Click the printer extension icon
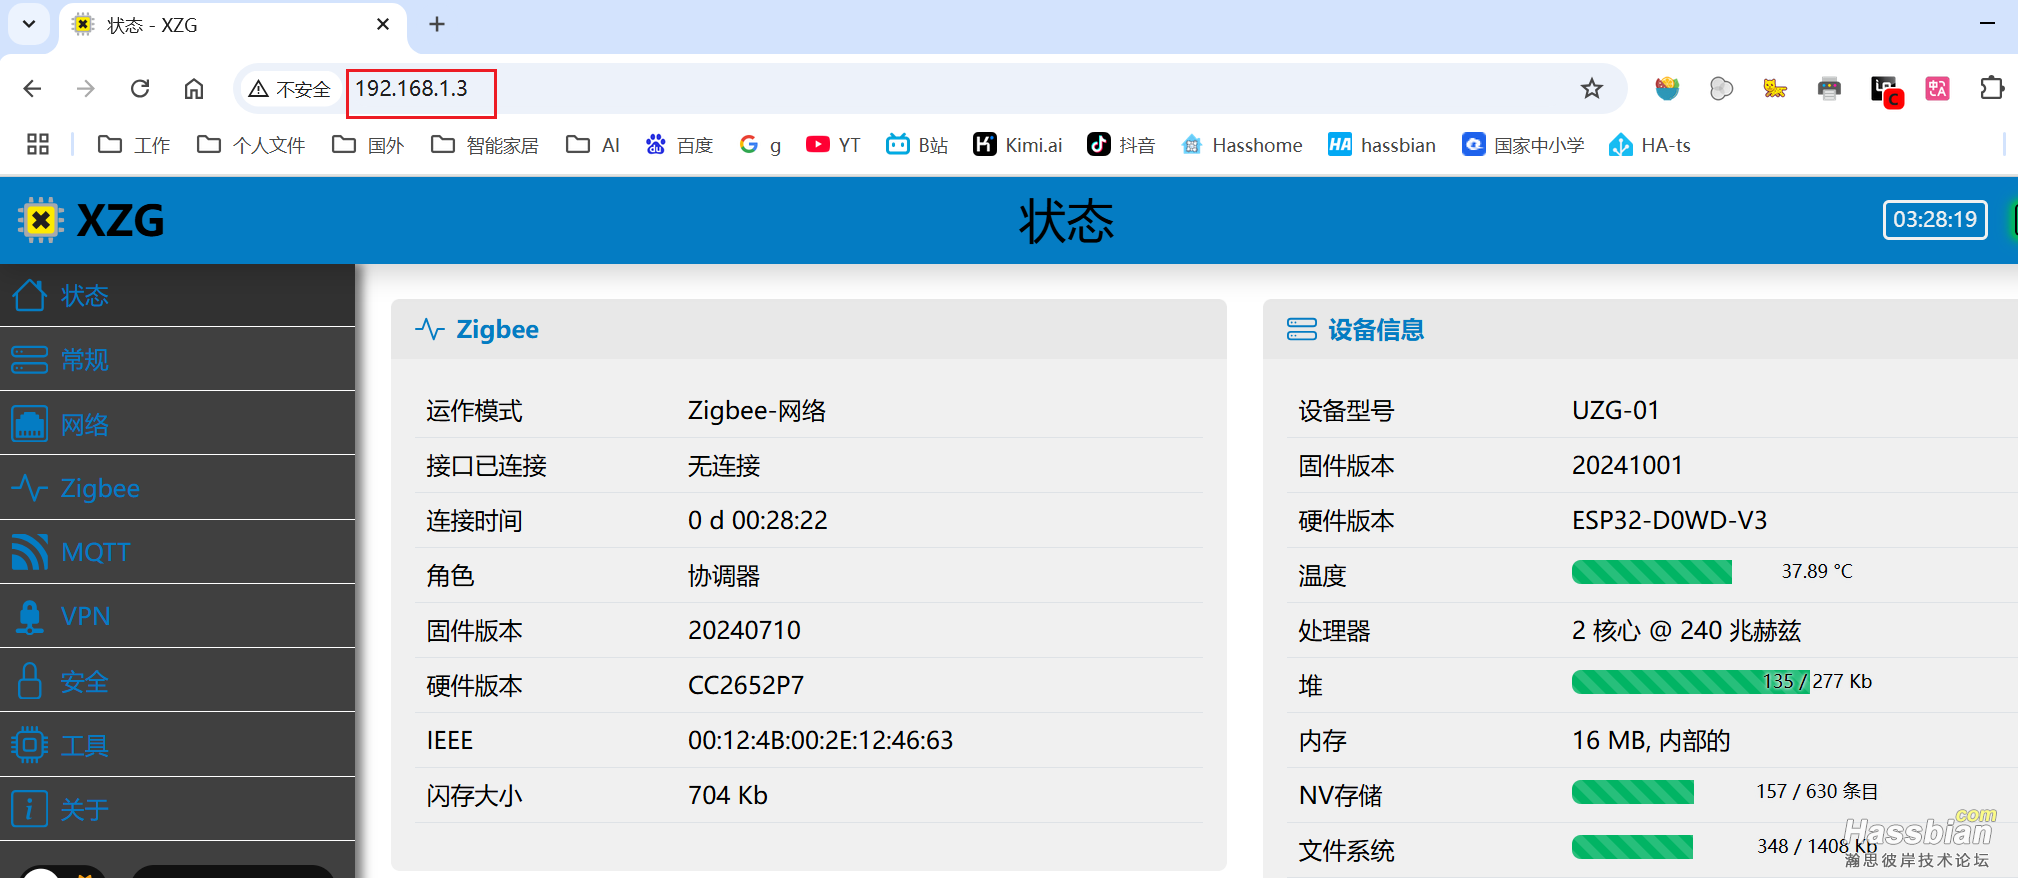The width and height of the screenshot is (2018, 878). [1829, 89]
